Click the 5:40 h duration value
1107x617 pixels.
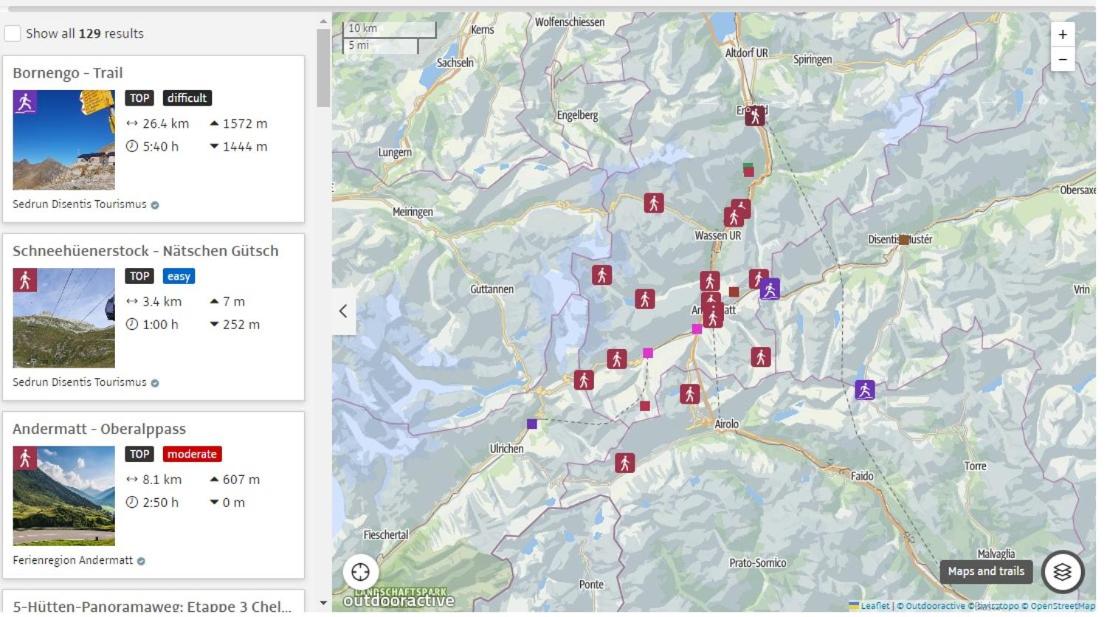tap(161, 147)
